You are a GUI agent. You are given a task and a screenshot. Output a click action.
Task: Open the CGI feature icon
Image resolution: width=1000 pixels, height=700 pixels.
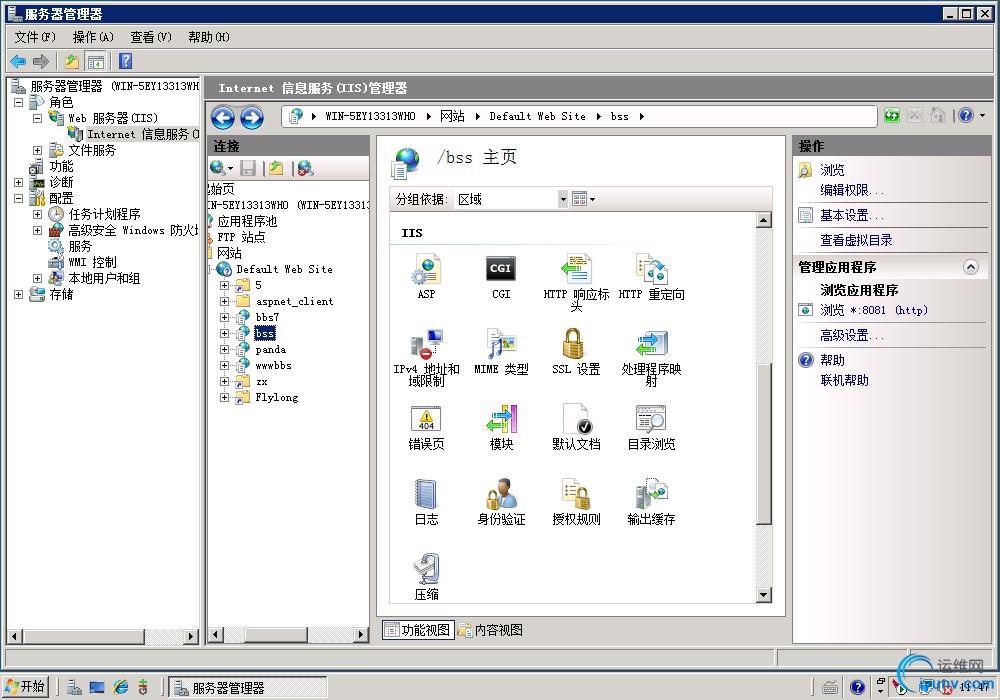501,276
